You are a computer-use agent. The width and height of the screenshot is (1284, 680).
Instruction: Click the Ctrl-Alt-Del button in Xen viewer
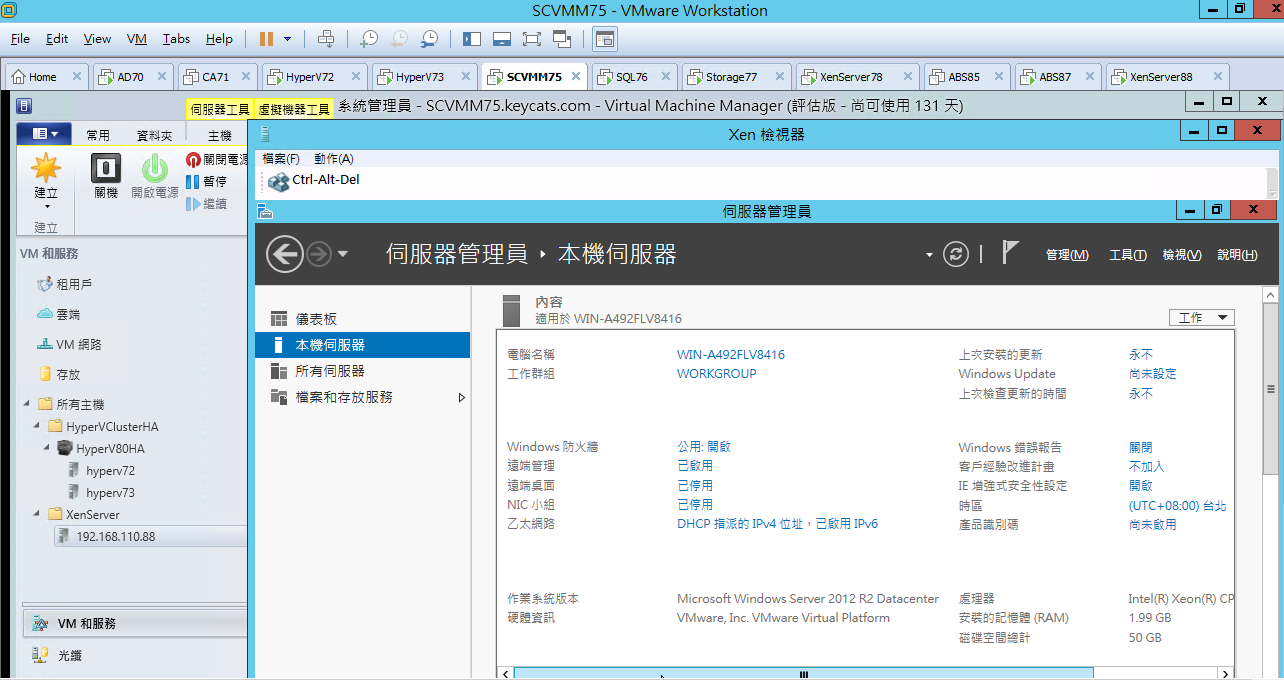(314, 181)
